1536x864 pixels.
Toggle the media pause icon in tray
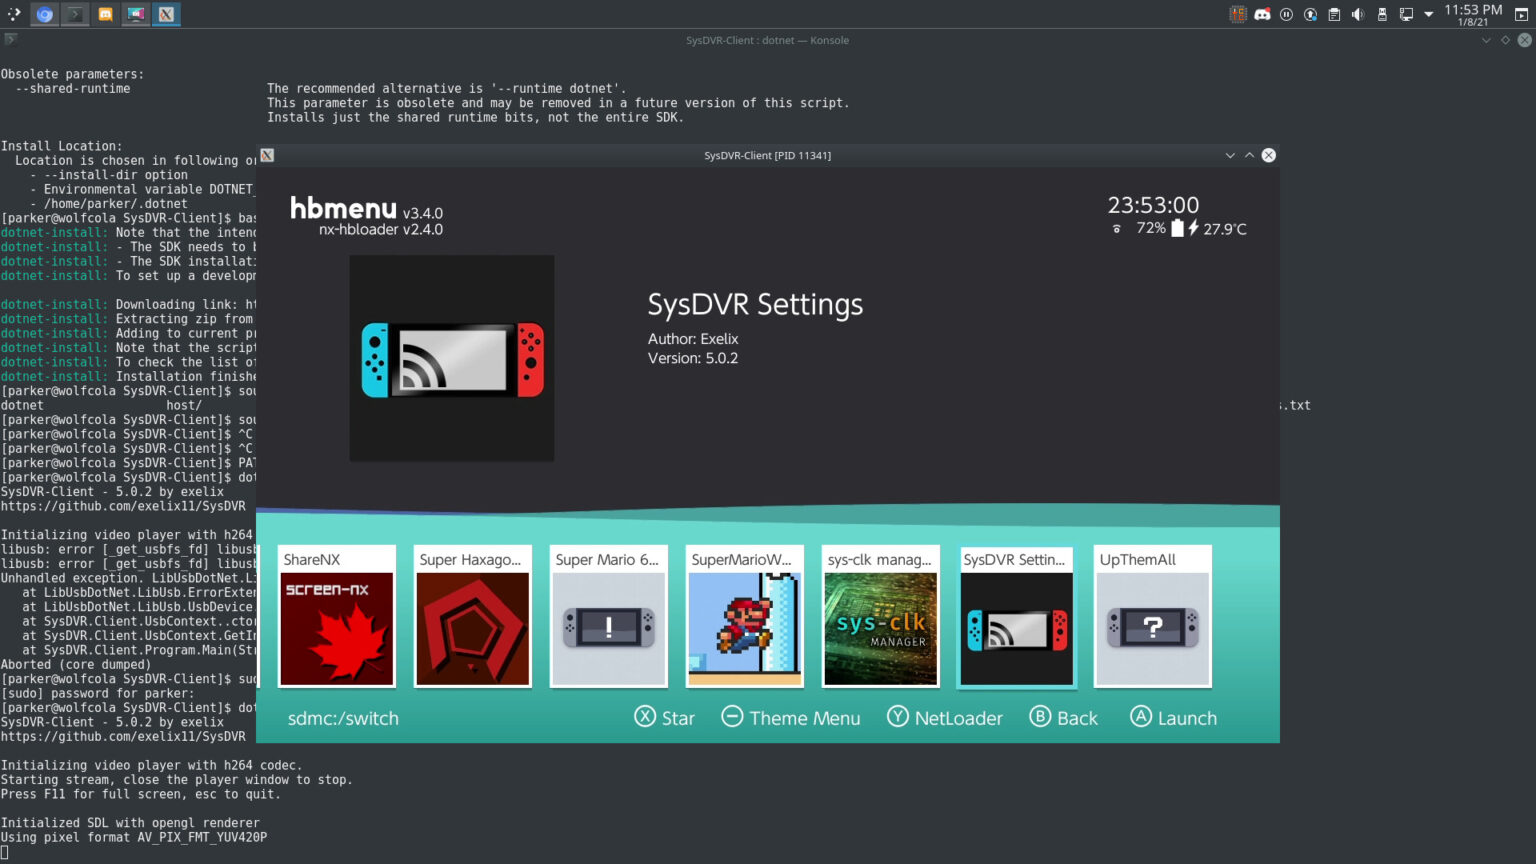pos(1286,14)
